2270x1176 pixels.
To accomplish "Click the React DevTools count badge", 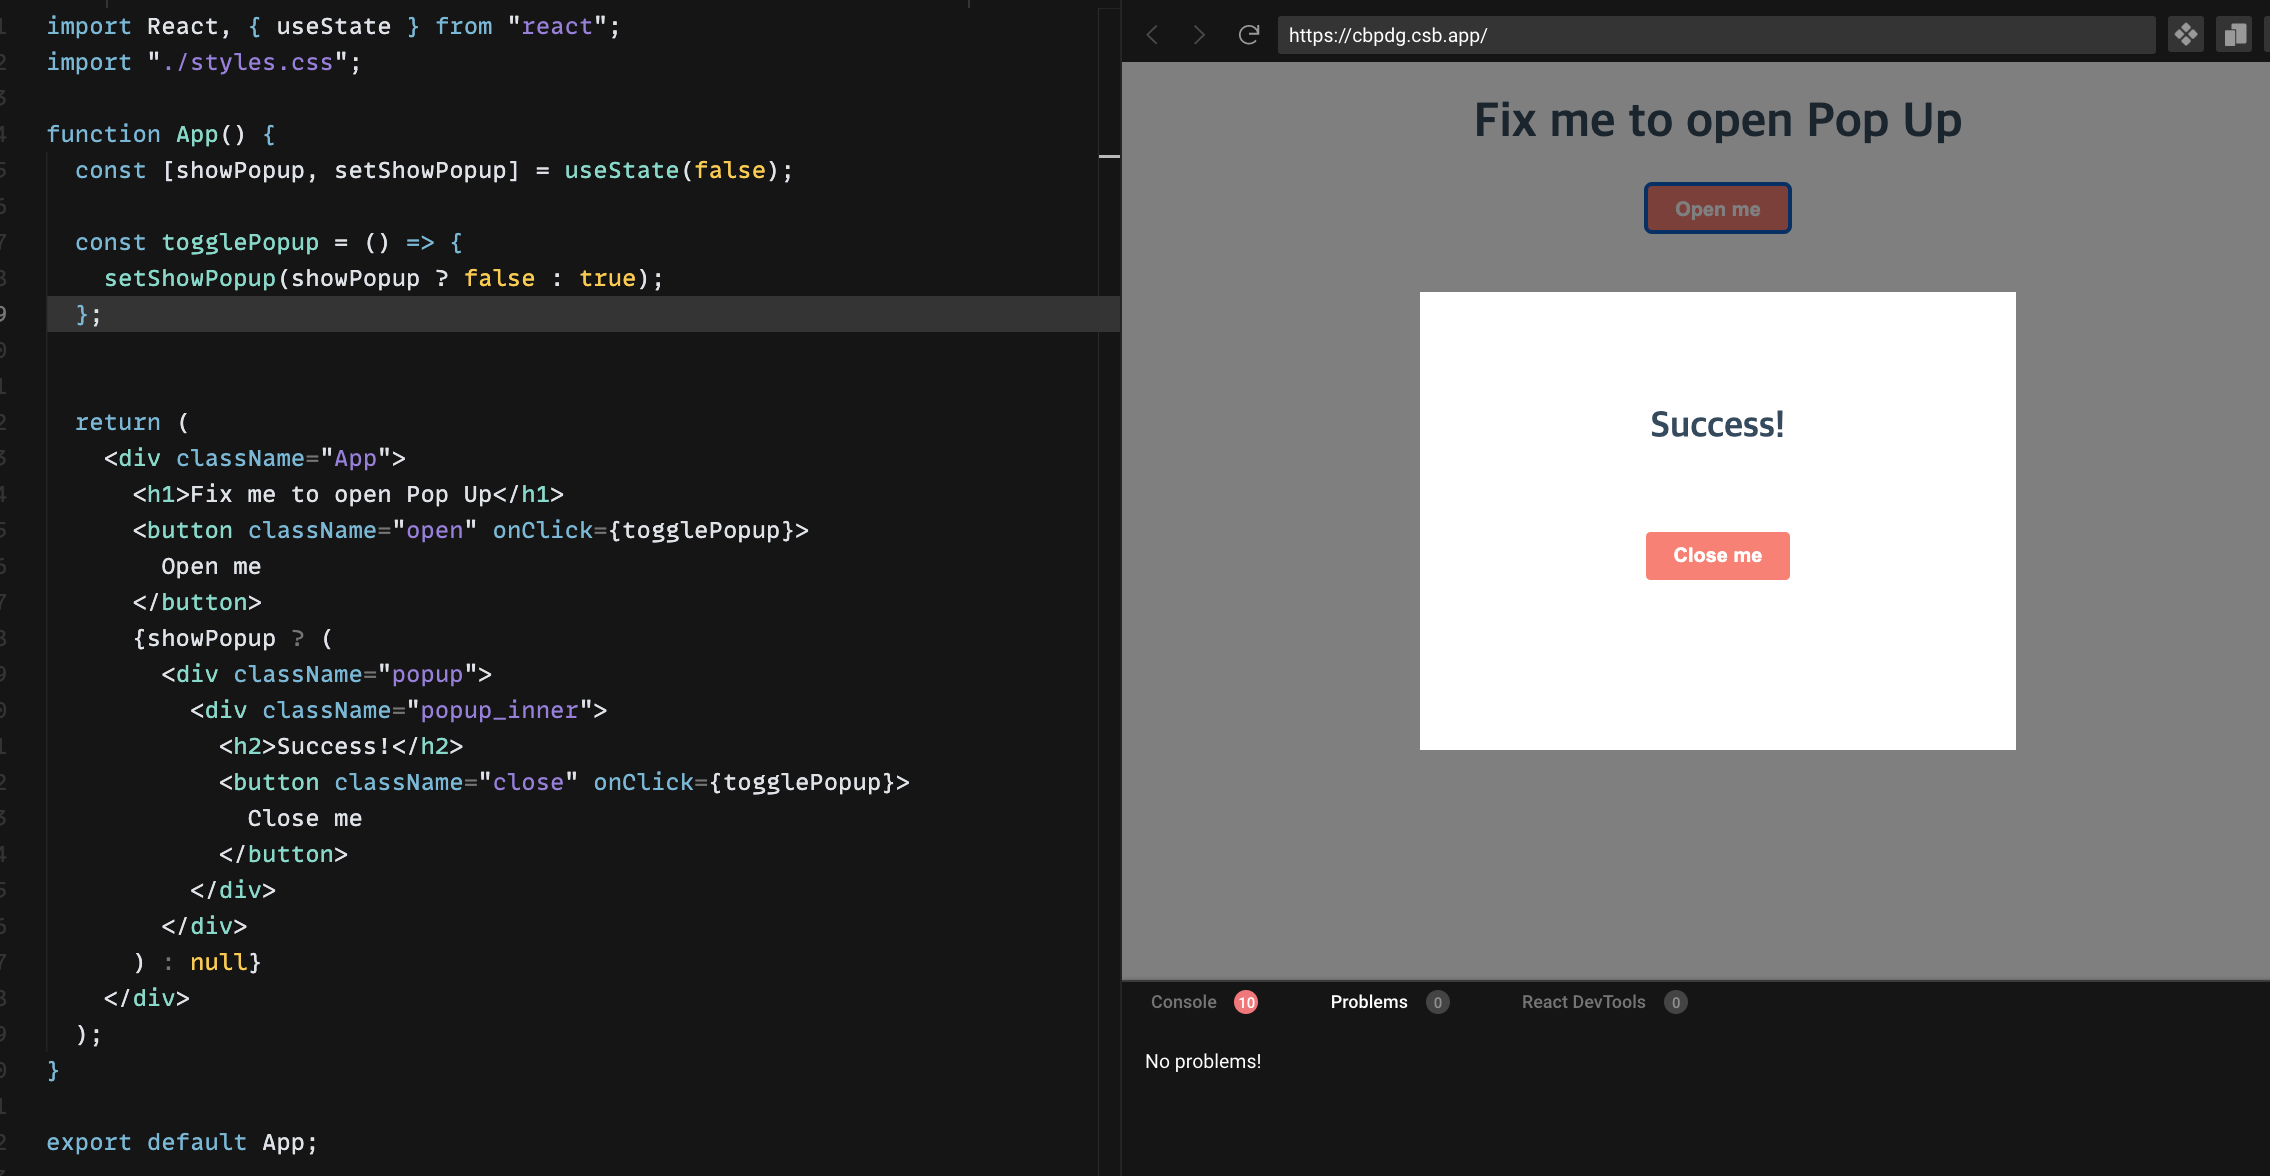I will point(1675,1002).
